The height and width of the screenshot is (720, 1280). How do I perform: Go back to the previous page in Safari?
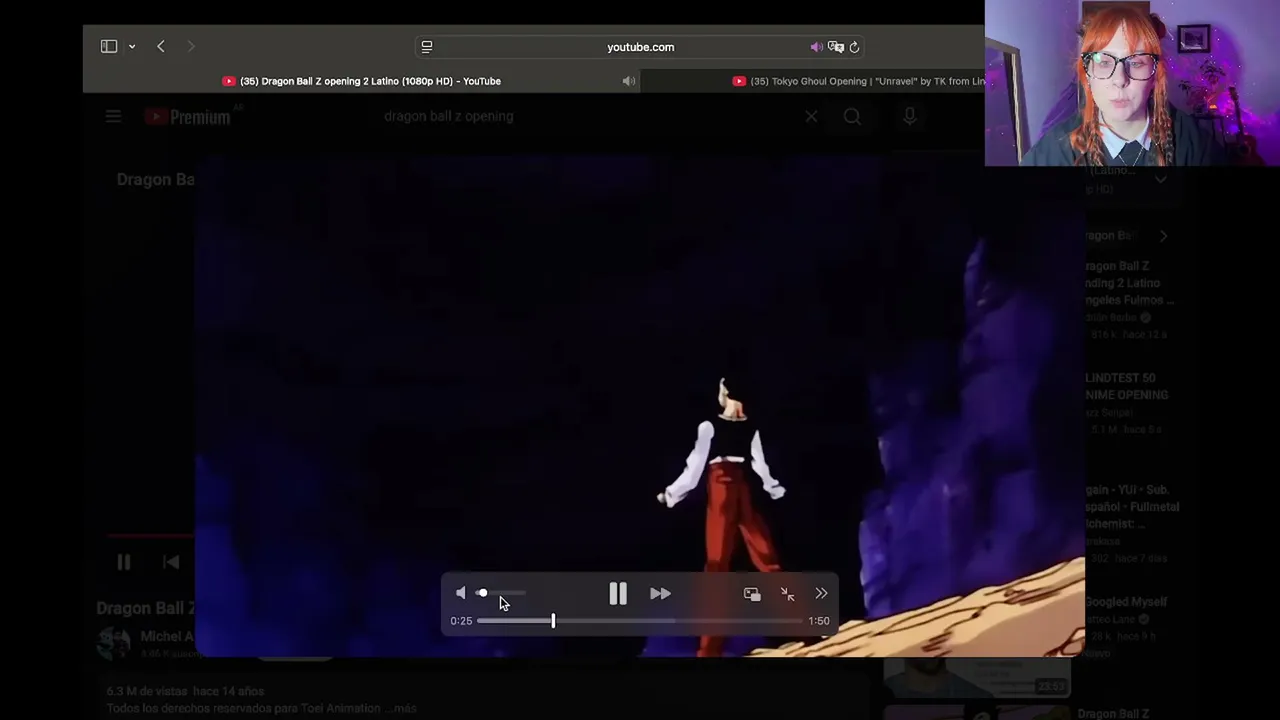(x=160, y=46)
